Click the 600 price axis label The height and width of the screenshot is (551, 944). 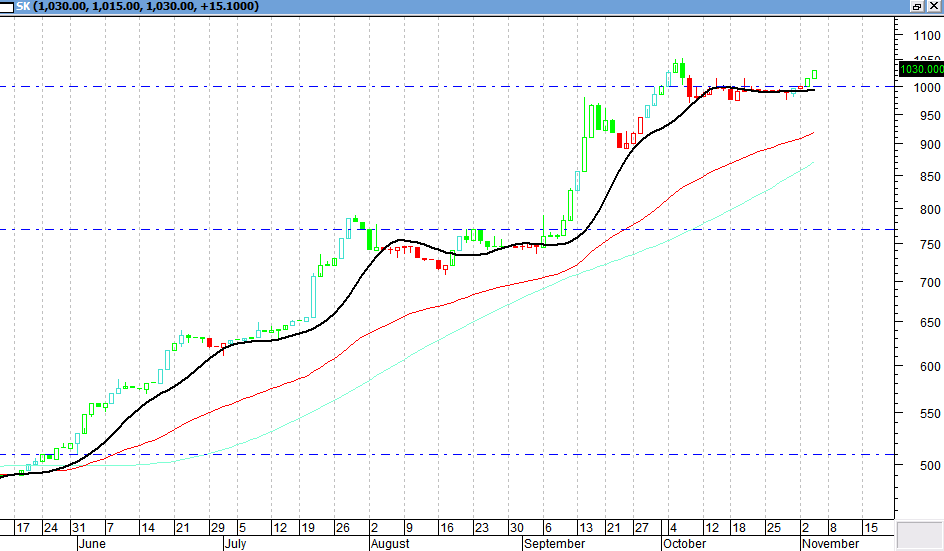[930, 367]
